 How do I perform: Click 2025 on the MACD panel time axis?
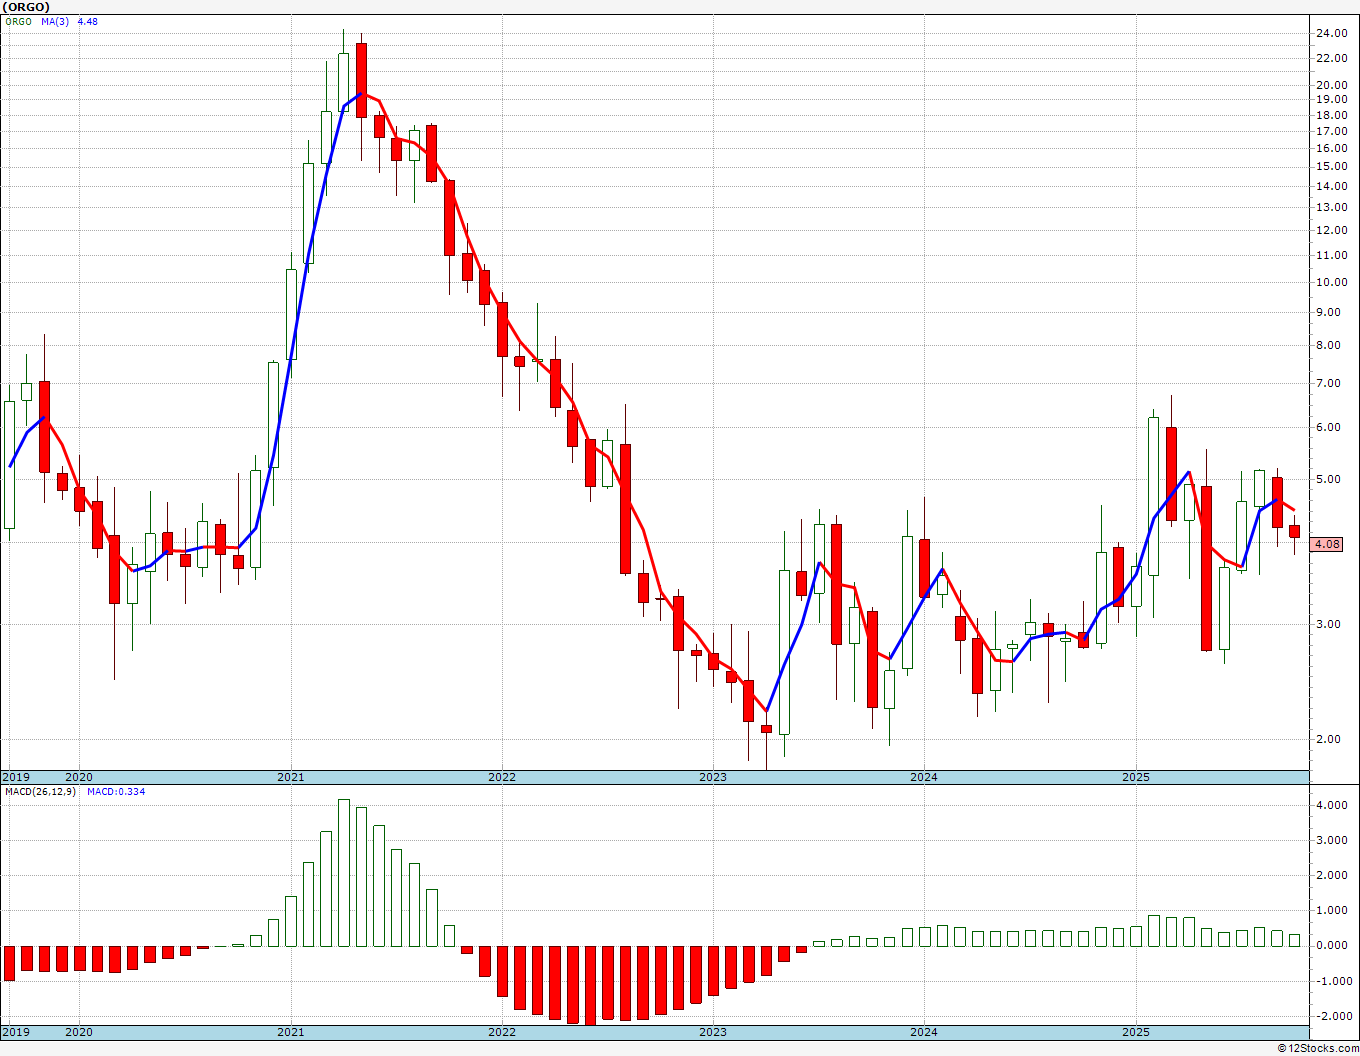coord(1135,1032)
